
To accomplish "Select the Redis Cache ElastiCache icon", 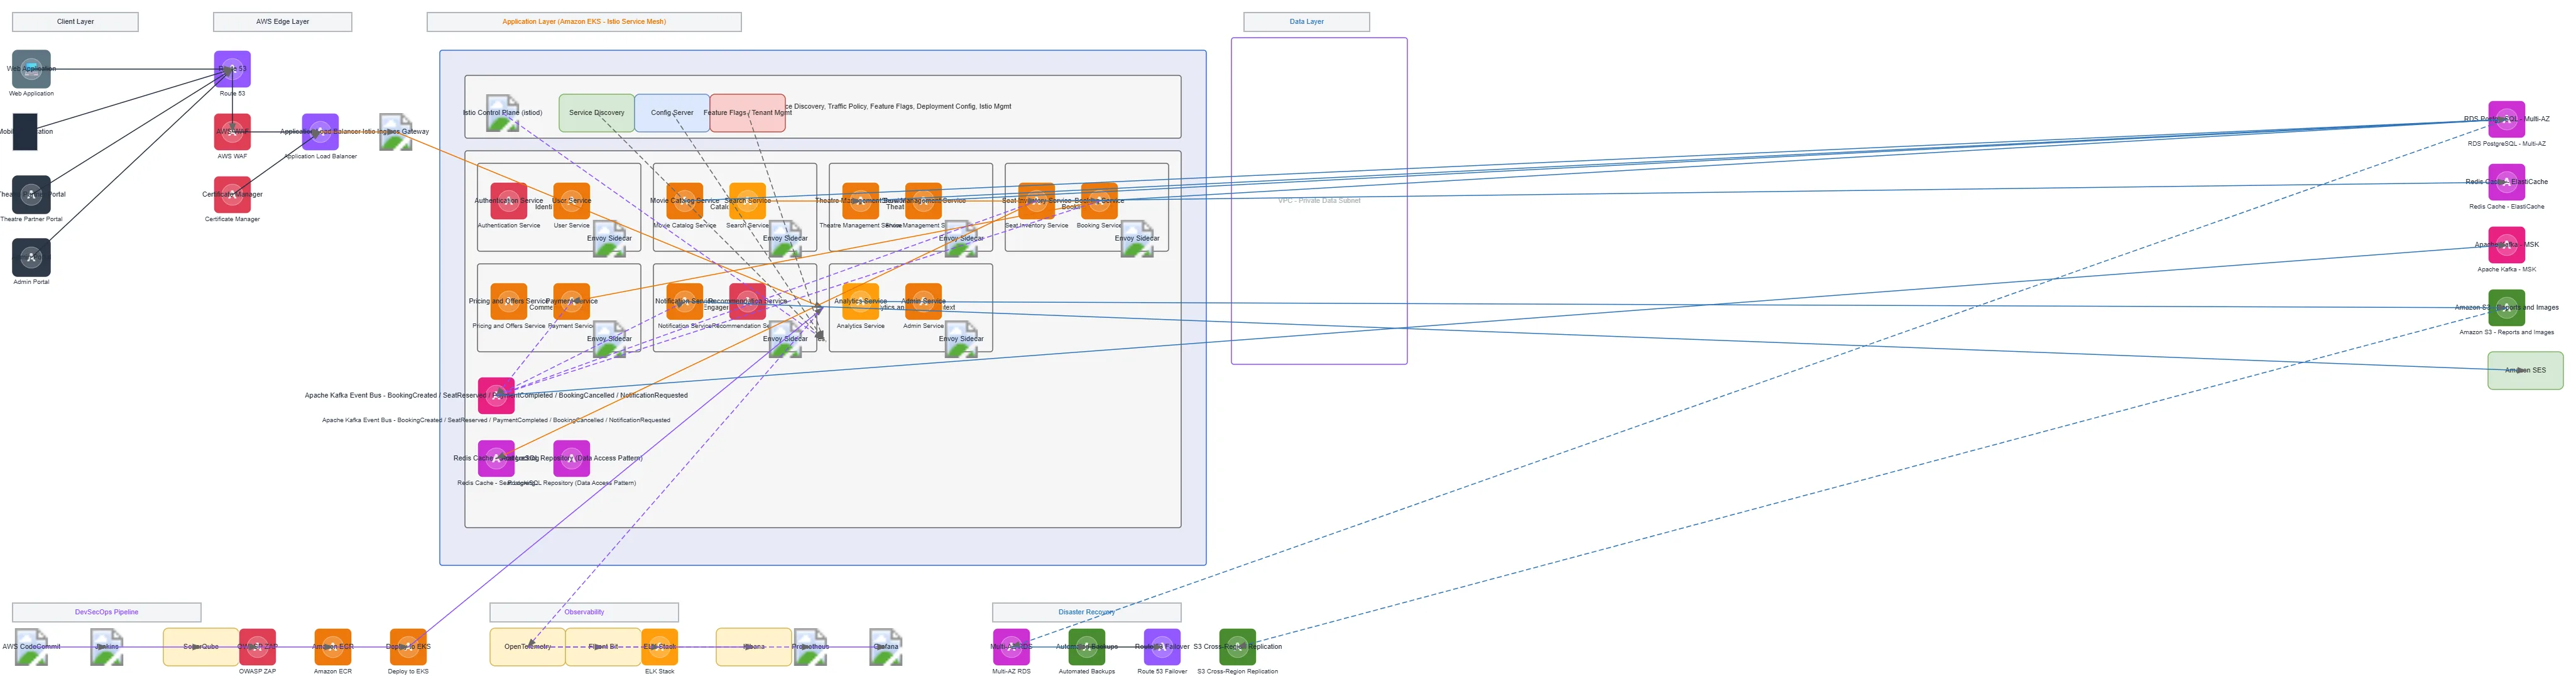I will point(2506,182).
